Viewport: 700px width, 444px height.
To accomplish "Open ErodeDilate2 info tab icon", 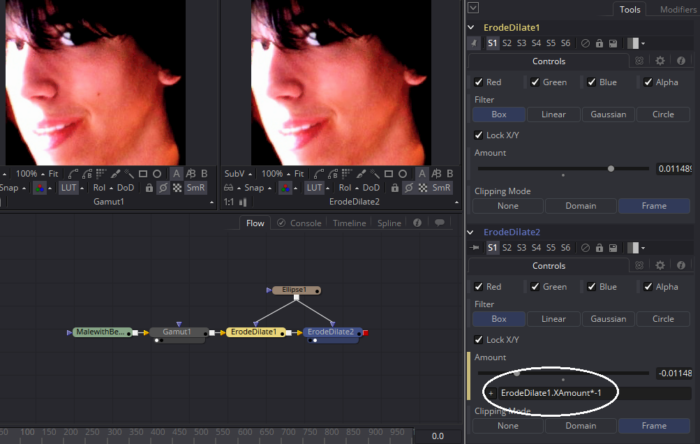I will click(x=681, y=266).
